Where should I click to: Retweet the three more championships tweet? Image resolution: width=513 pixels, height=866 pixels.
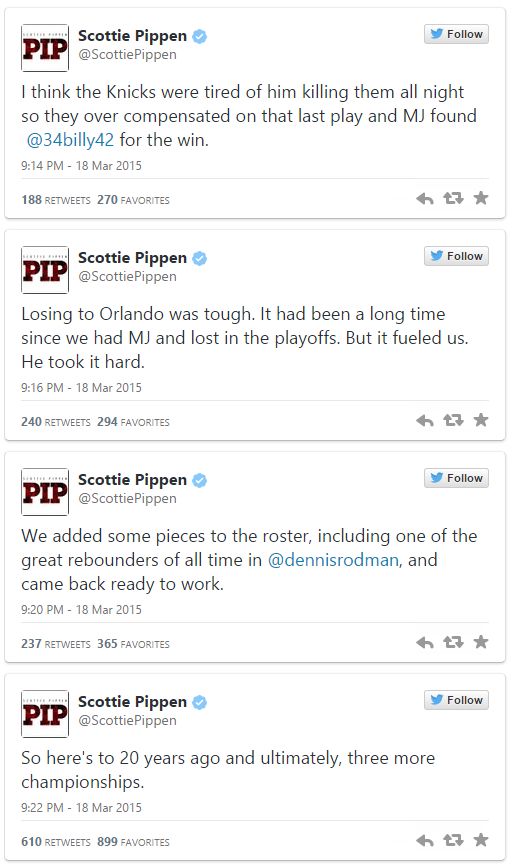click(453, 840)
